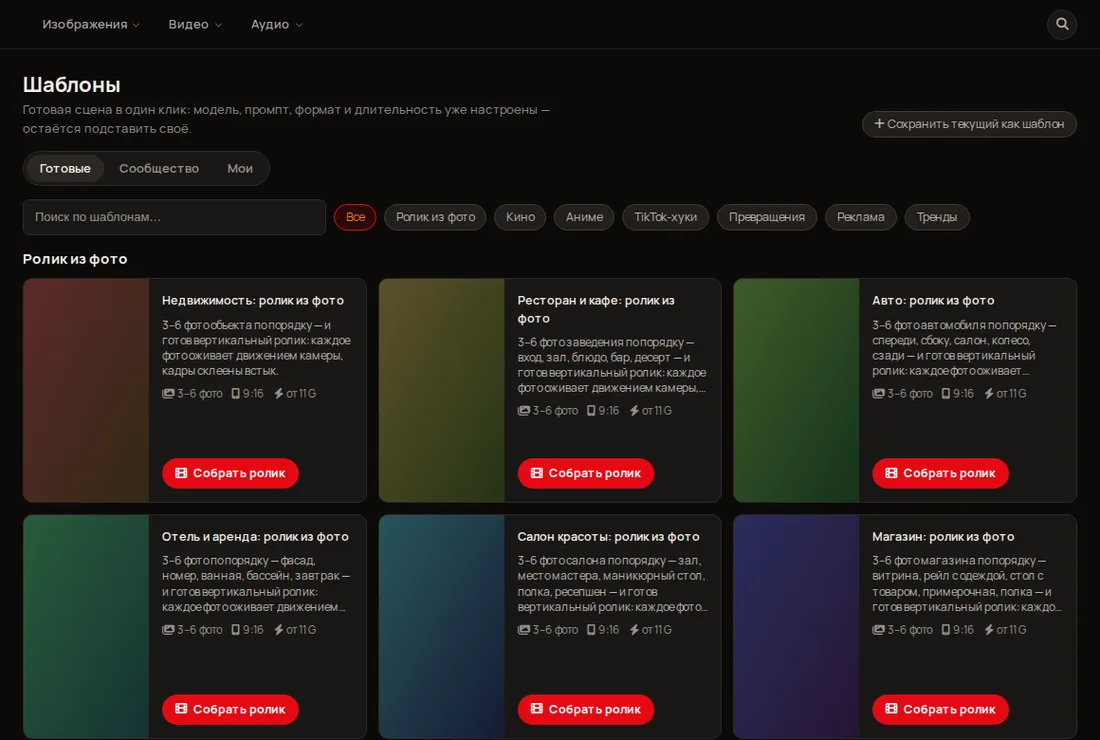Filter templates by Кино
The width and height of the screenshot is (1100, 740).
(x=521, y=217)
